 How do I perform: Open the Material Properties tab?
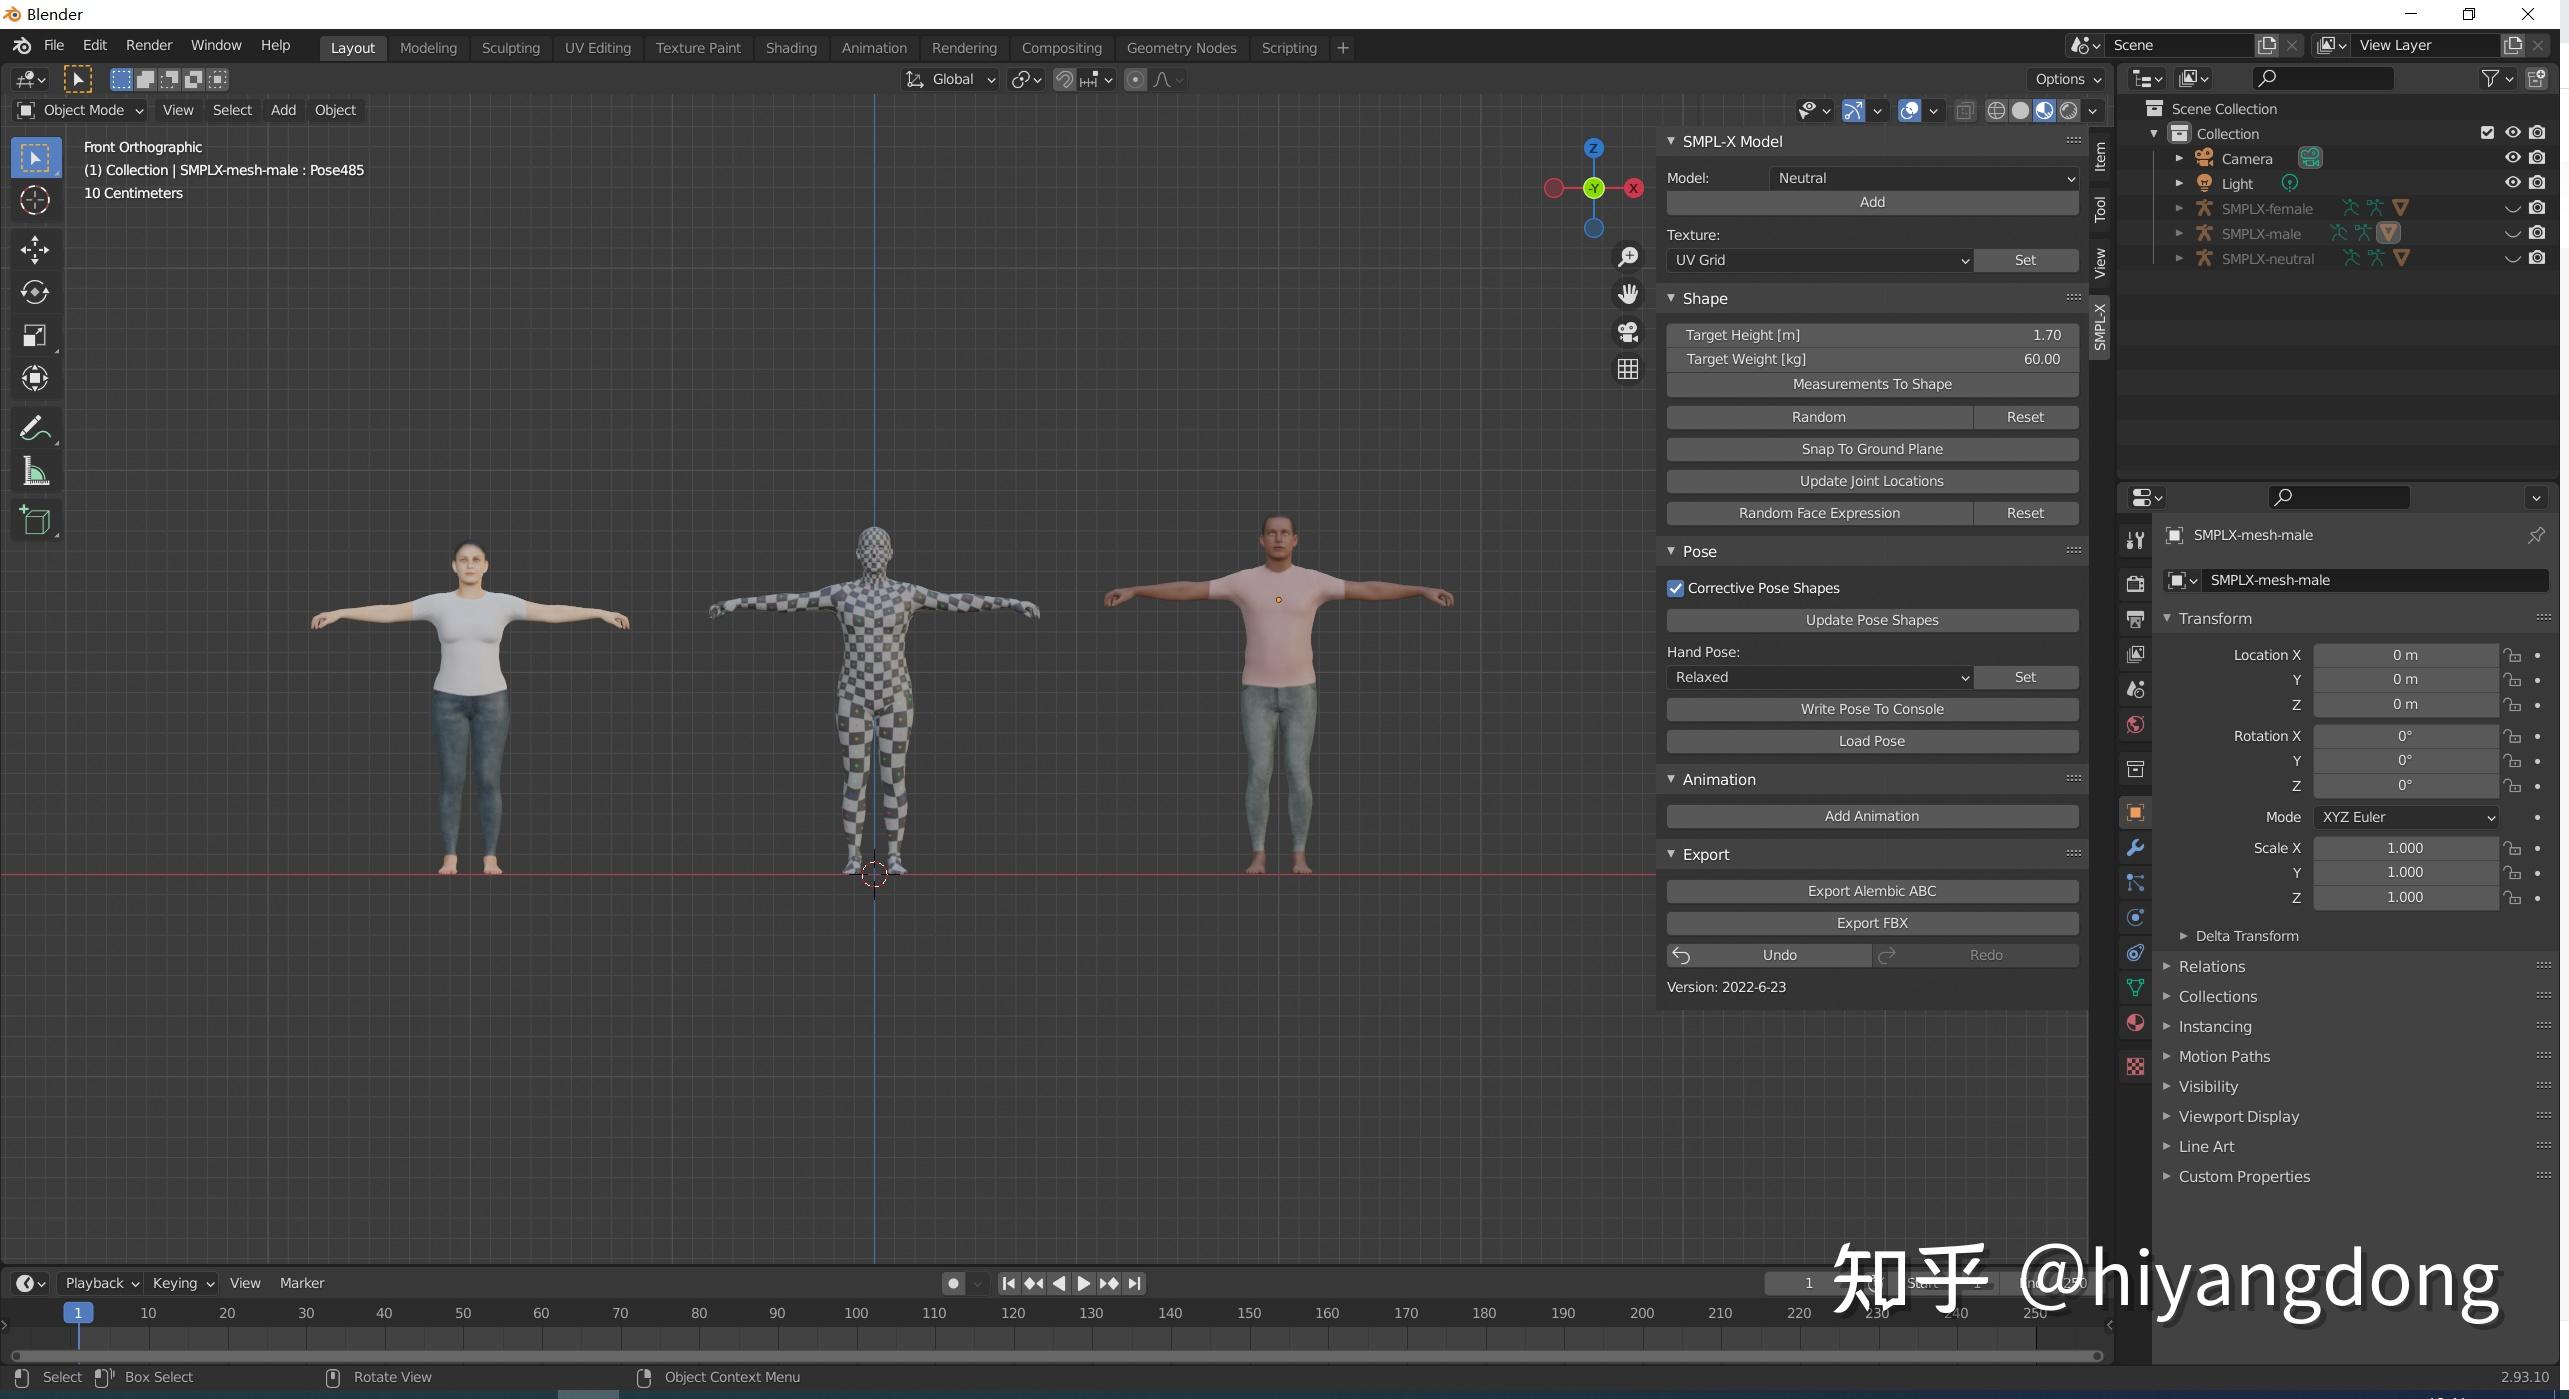tap(2135, 1022)
